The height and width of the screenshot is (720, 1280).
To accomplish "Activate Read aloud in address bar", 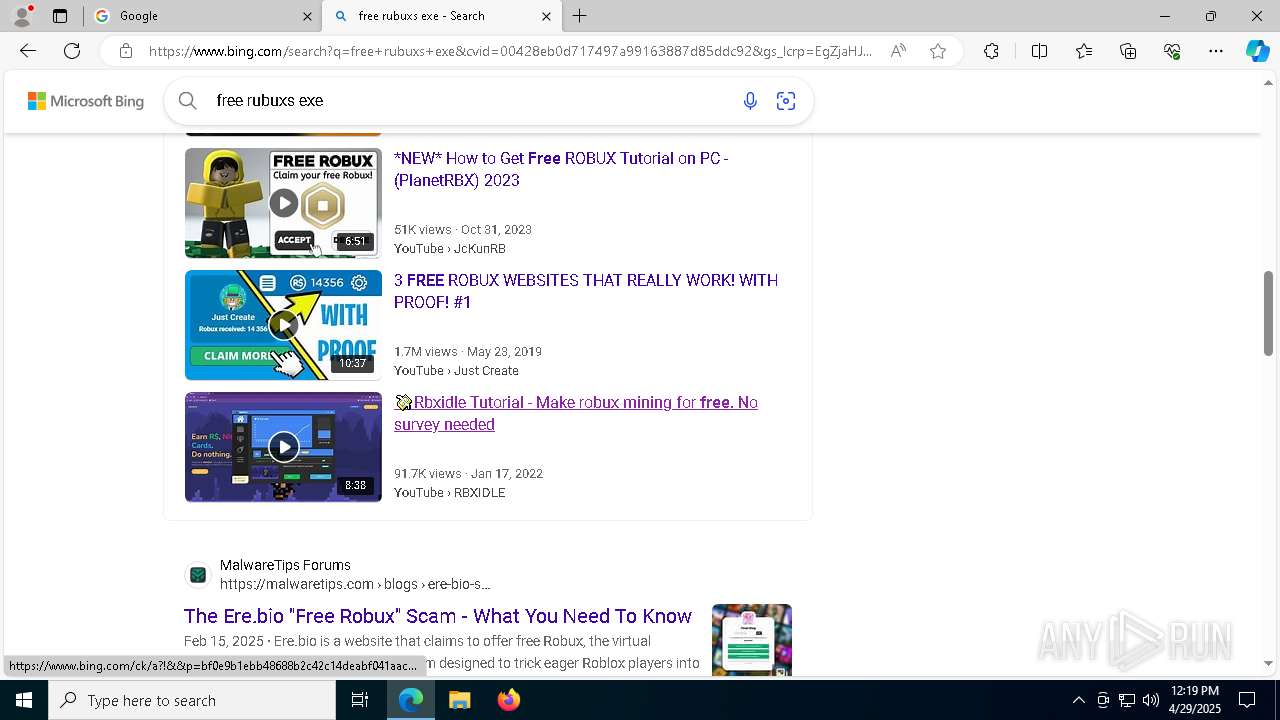I will [898, 51].
